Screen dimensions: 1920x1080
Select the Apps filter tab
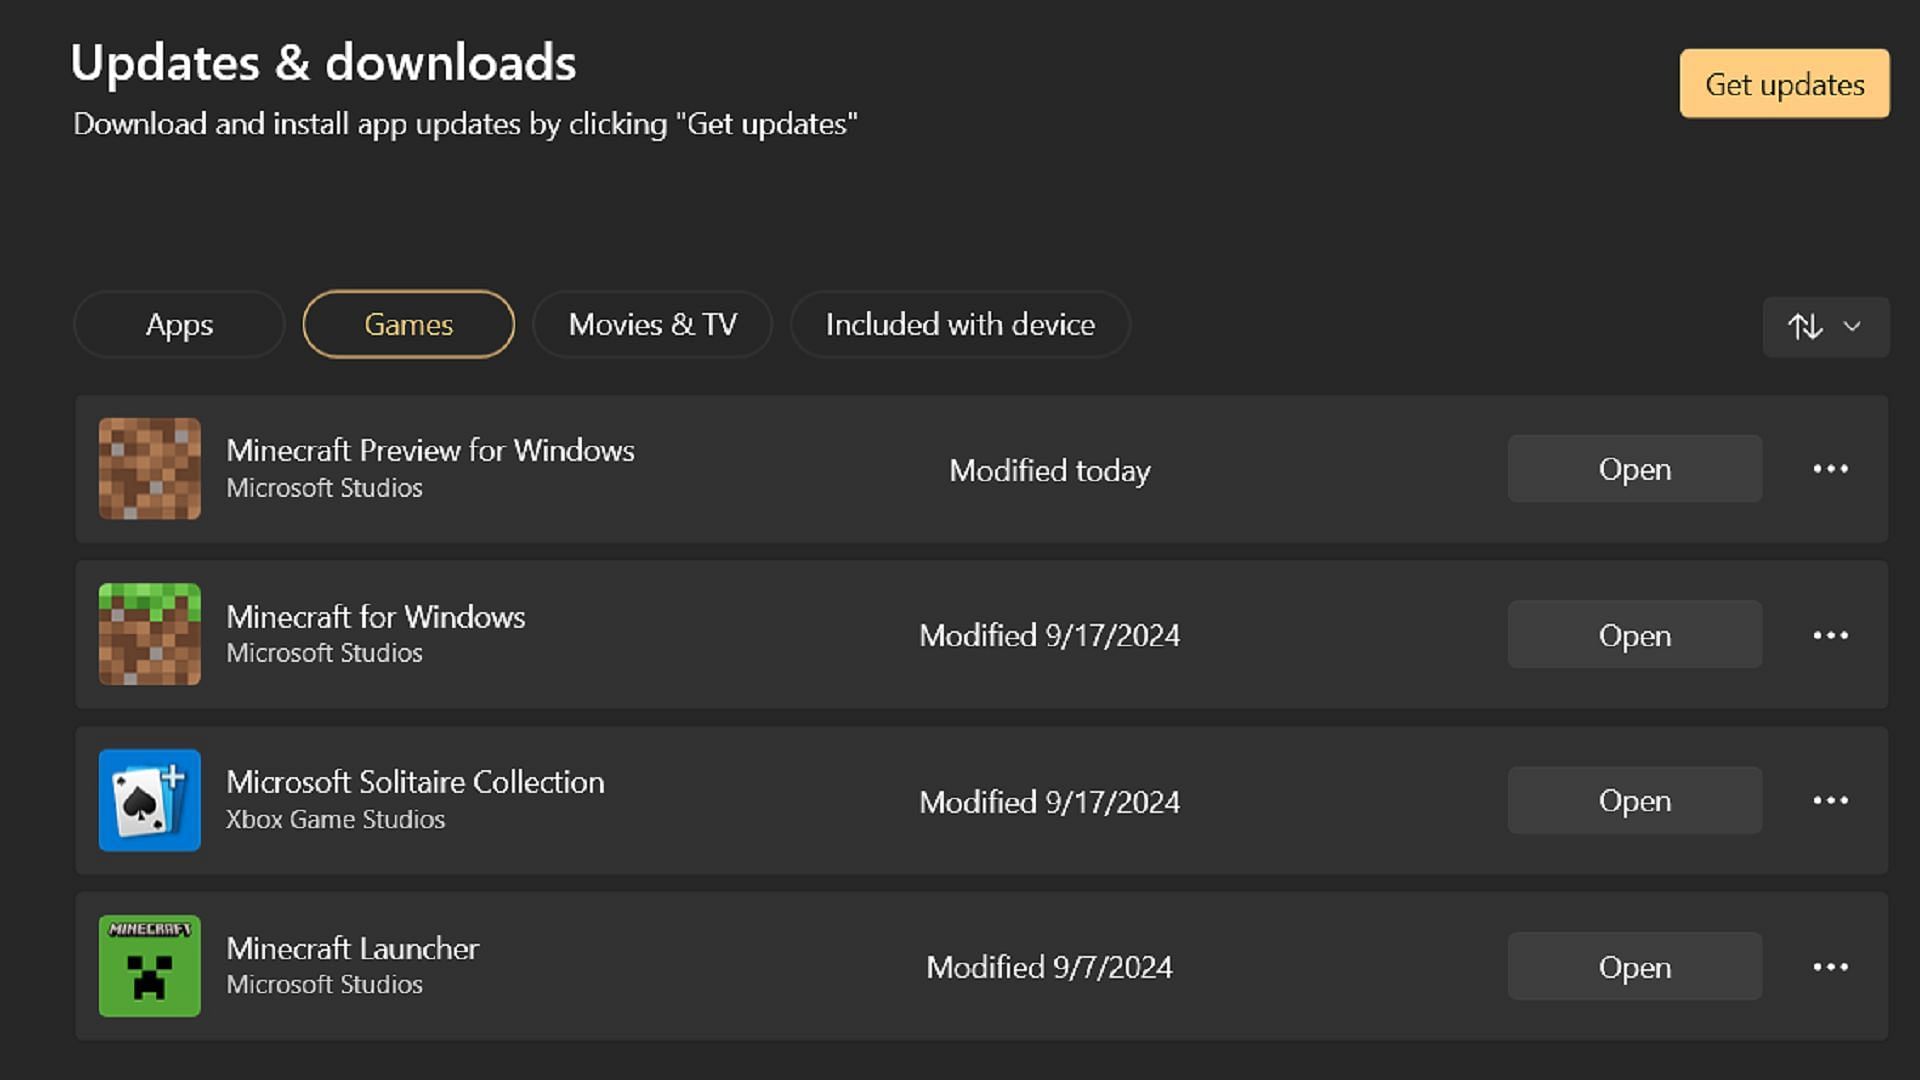[x=181, y=324]
